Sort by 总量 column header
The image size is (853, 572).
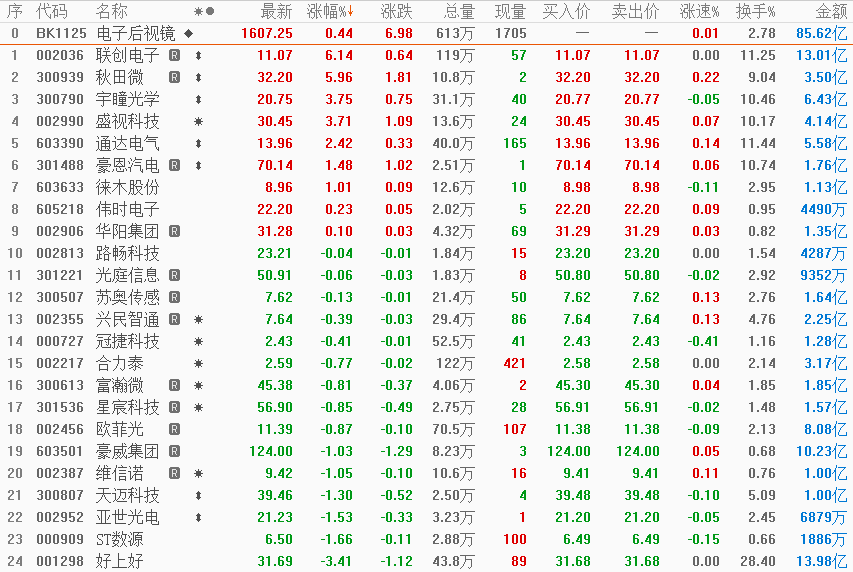click(x=459, y=11)
